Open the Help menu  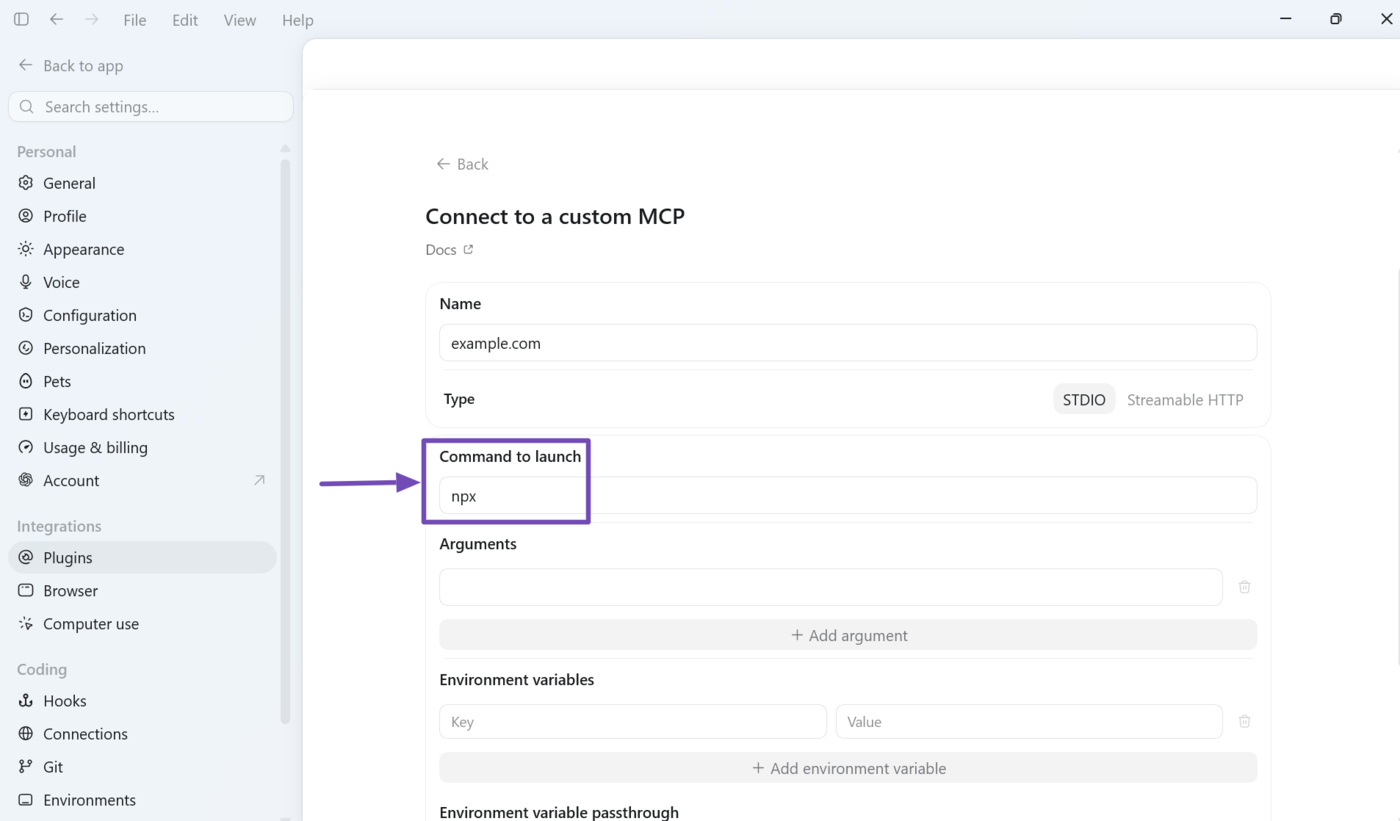[298, 20]
